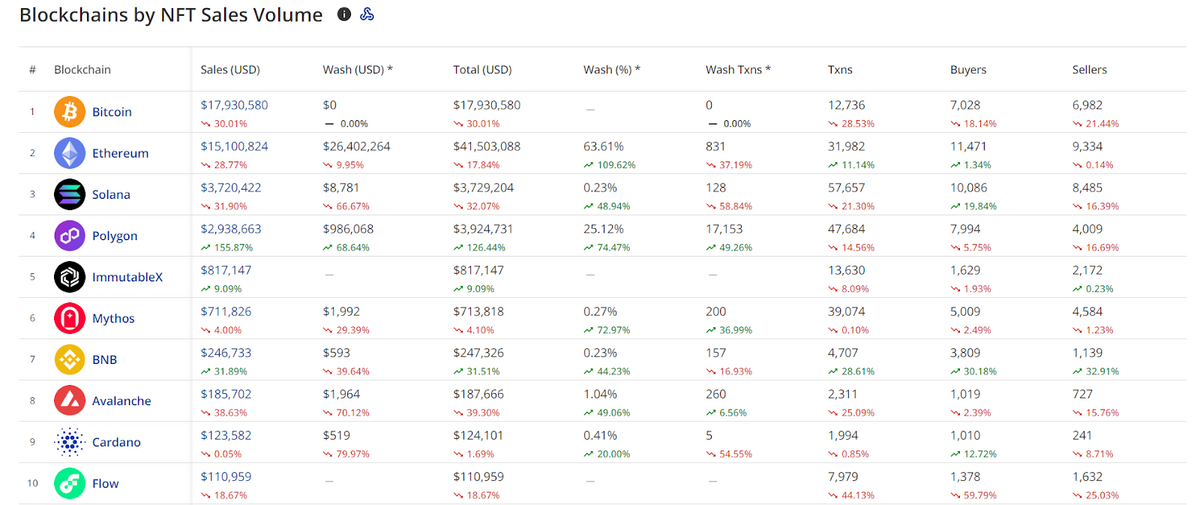Click Bitcoin sales value $17,930,580
This screenshot has width=1200, height=505.
coord(234,105)
